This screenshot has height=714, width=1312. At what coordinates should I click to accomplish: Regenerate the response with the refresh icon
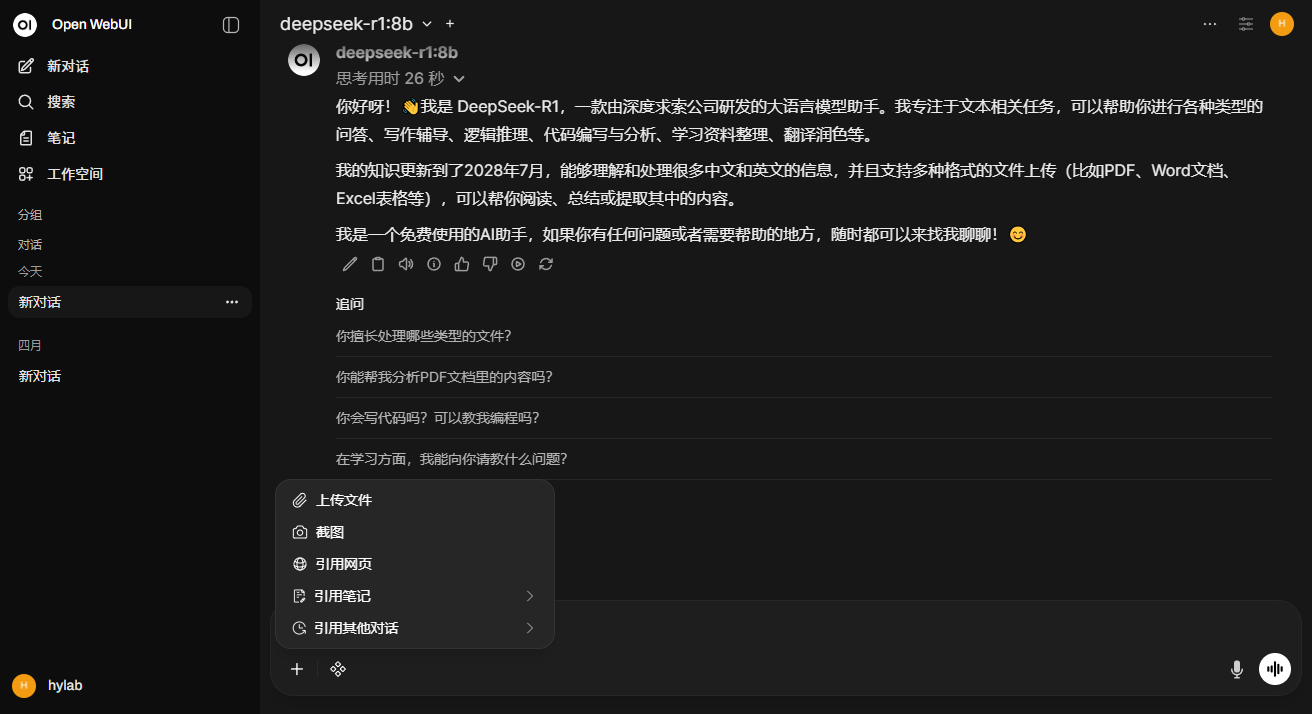[545, 264]
